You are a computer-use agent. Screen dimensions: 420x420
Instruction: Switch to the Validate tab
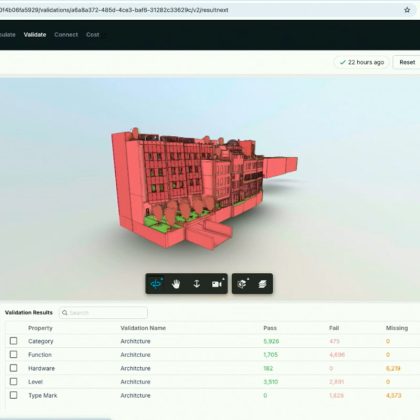click(x=35, y=35)
